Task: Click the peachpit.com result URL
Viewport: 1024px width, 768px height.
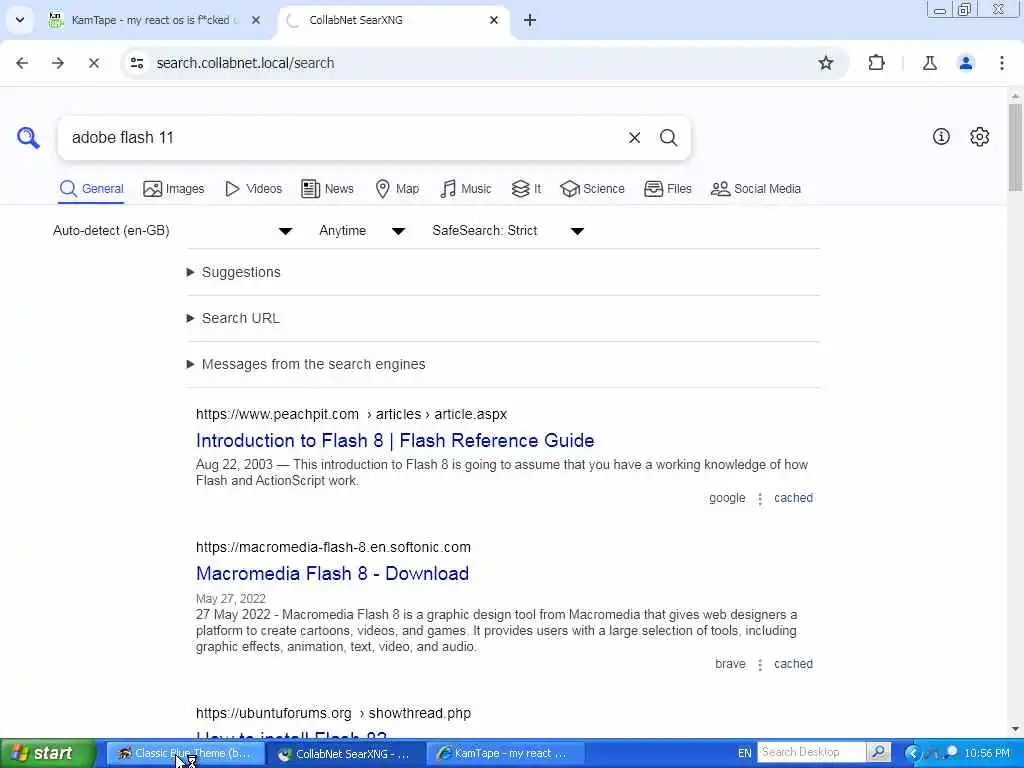Action: (351, 414)
